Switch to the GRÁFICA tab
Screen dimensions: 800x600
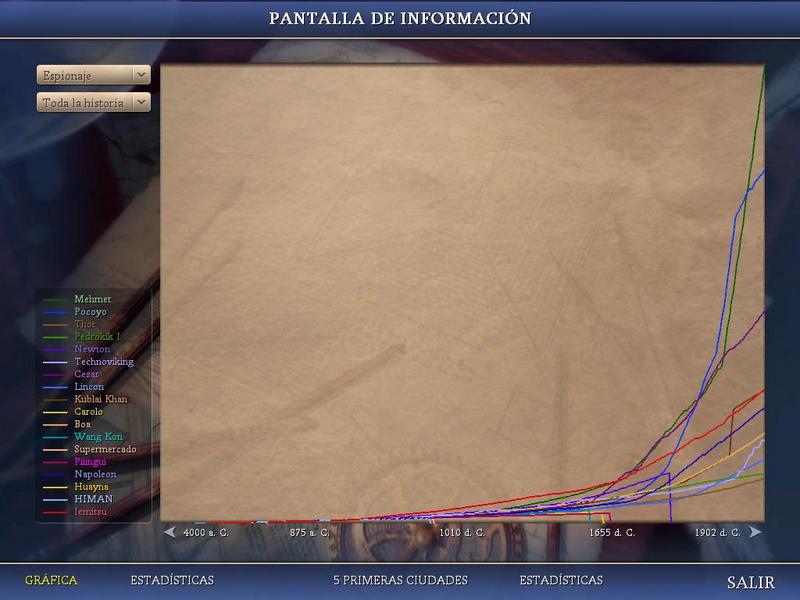50,581
